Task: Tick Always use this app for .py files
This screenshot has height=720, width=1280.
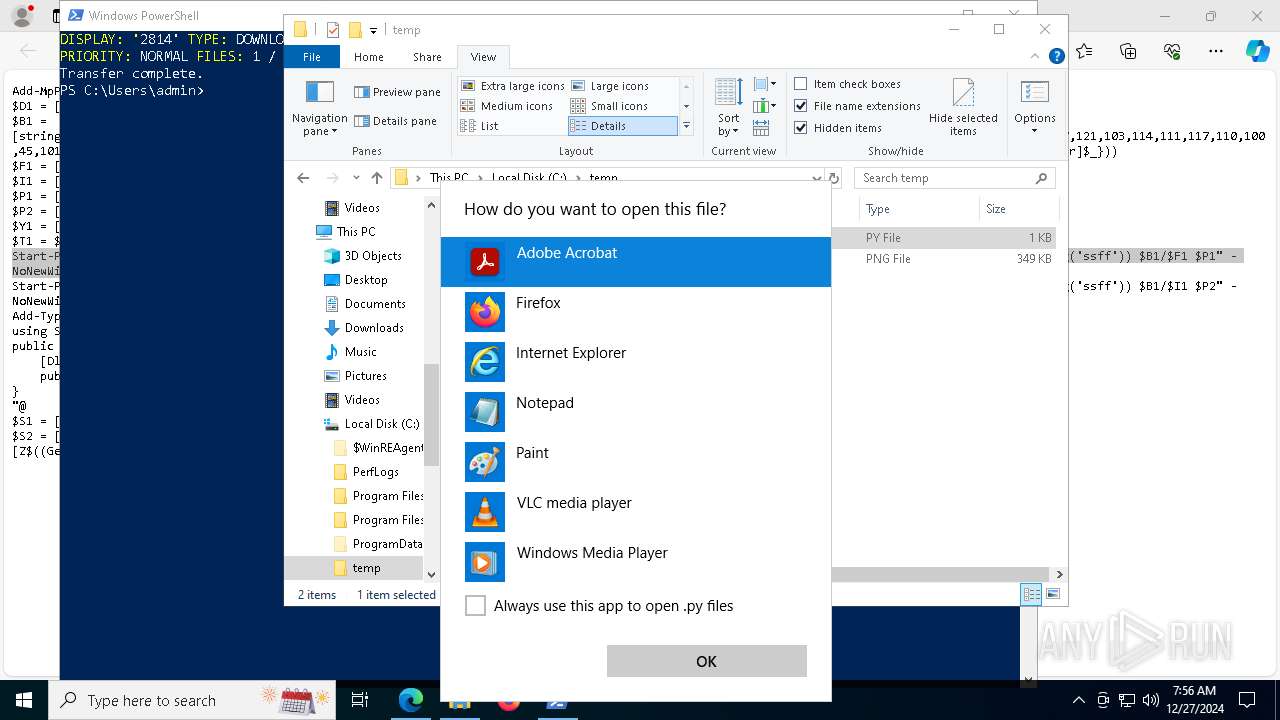Action: 476,606
